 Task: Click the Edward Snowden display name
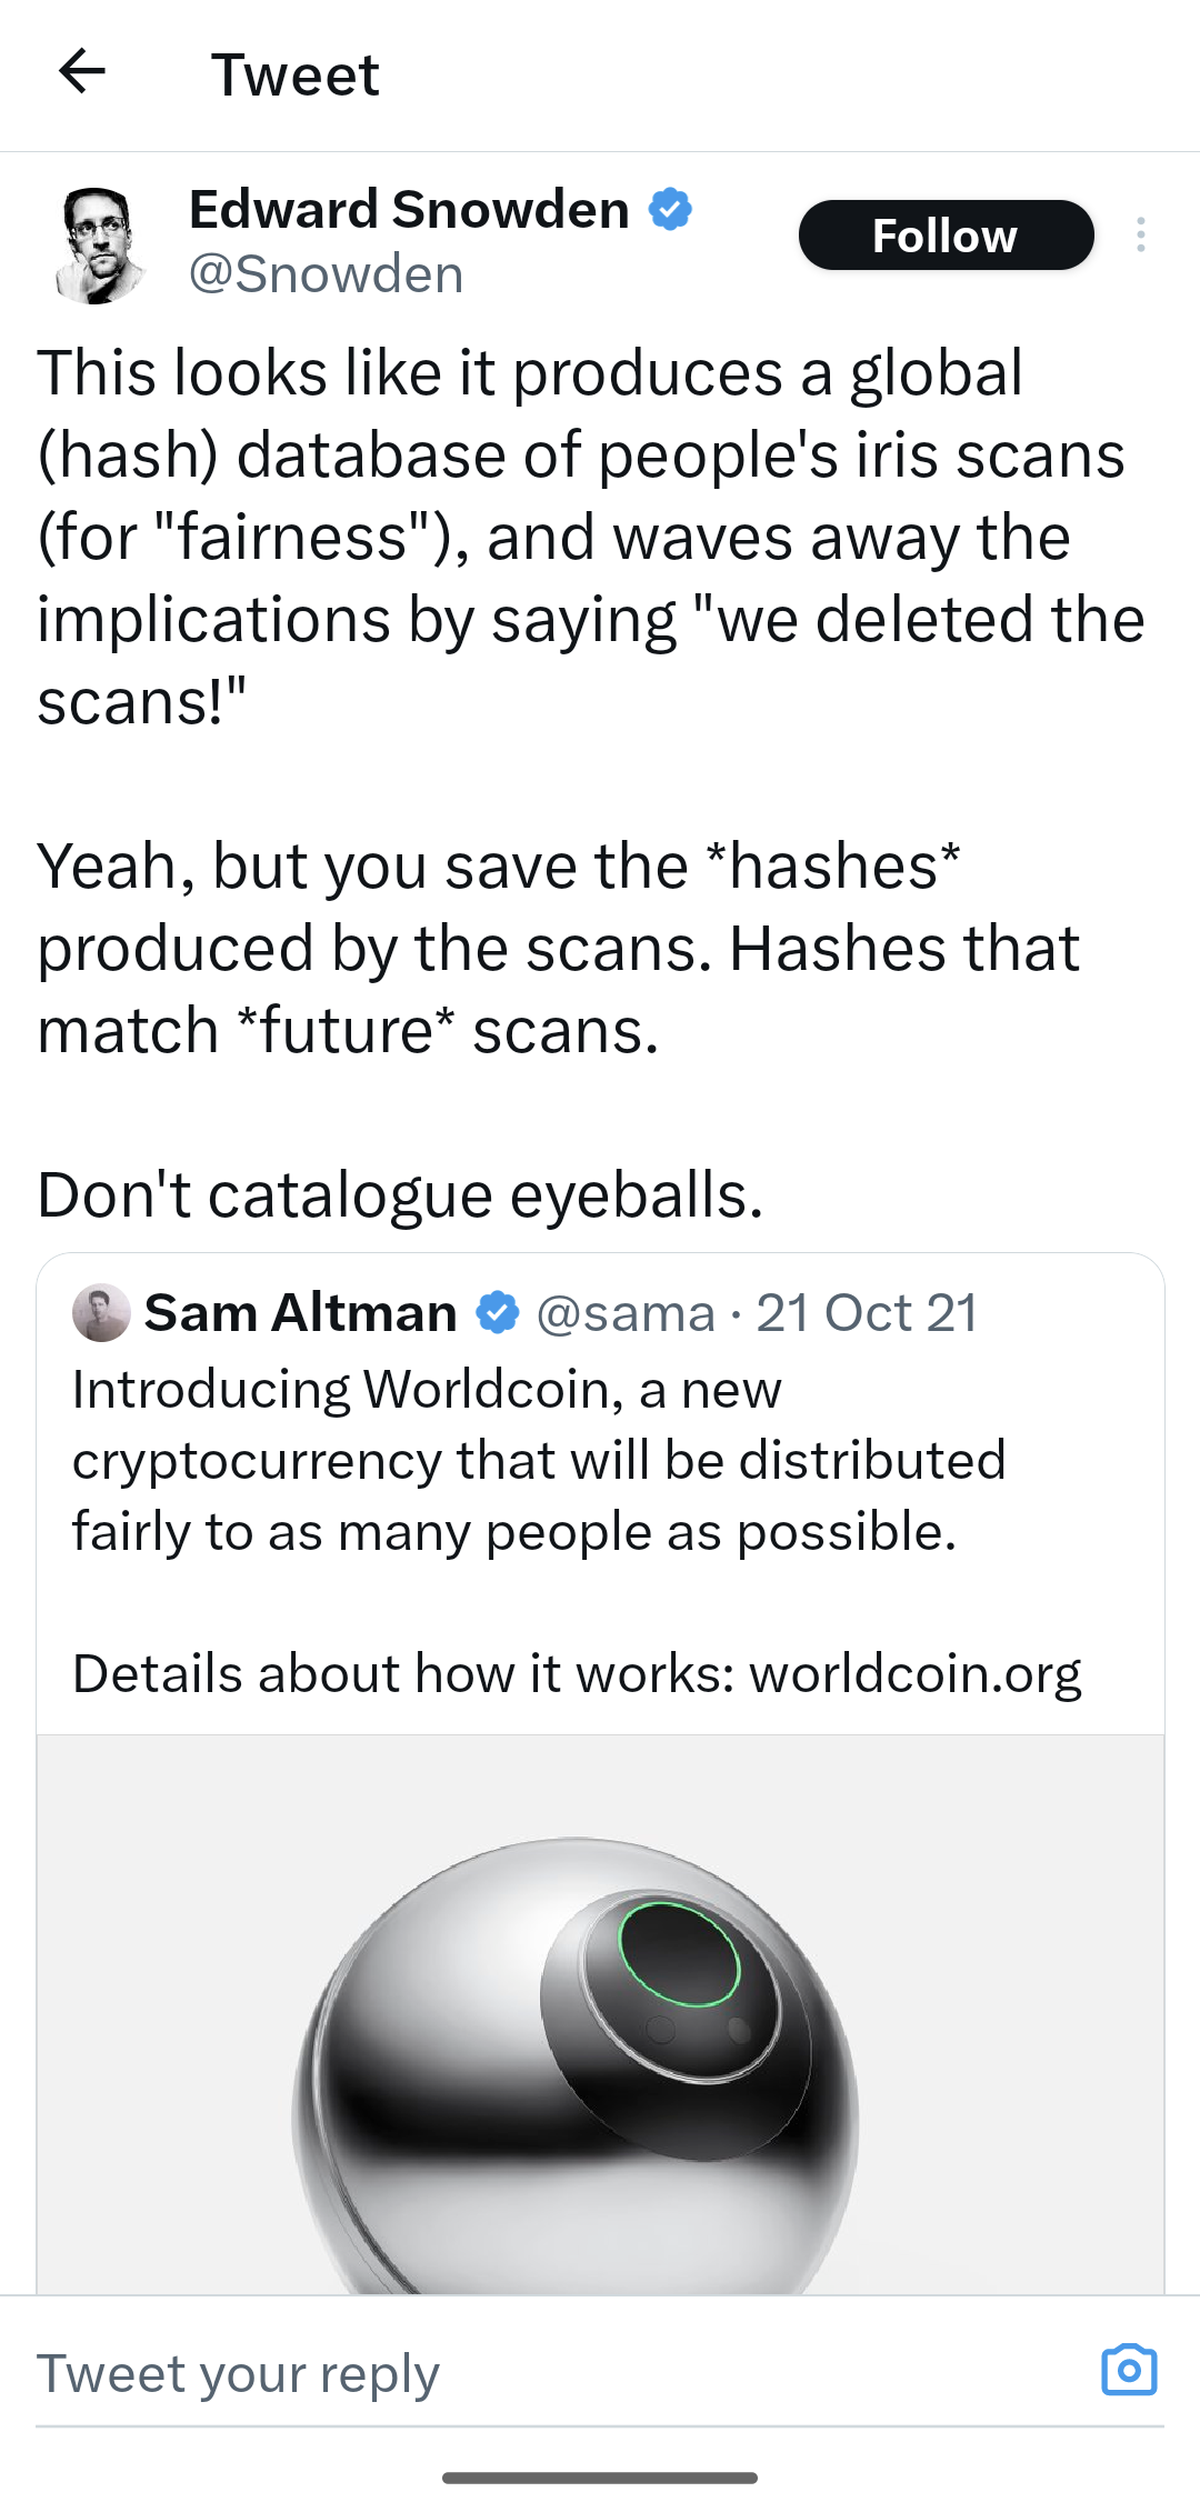[x=409, y=210]
